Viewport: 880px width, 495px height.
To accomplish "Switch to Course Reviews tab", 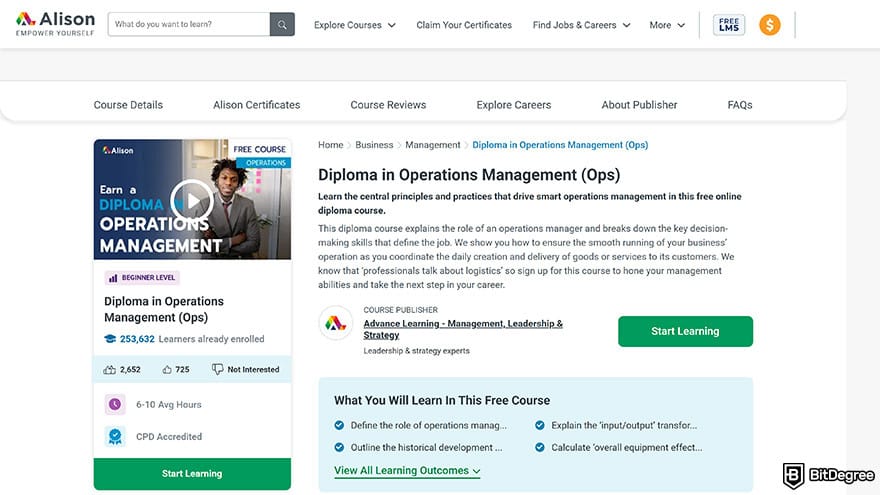I will [388, 105].
